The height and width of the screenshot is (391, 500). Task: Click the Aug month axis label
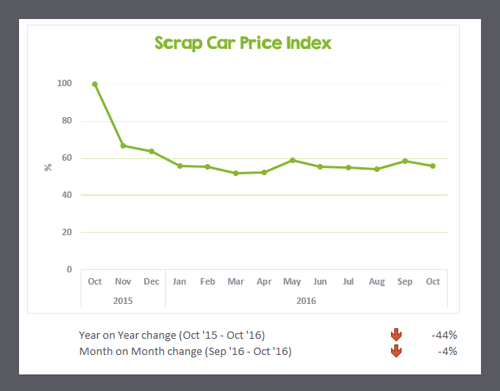click(x=377, y=282)
